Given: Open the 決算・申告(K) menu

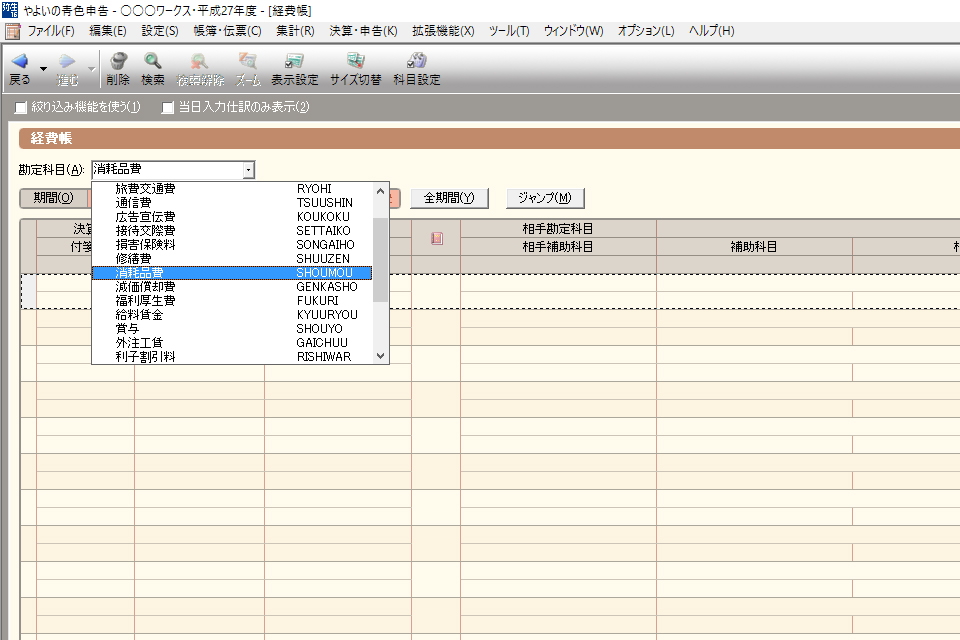Looking at the screenshot, I should pos(363,31).
